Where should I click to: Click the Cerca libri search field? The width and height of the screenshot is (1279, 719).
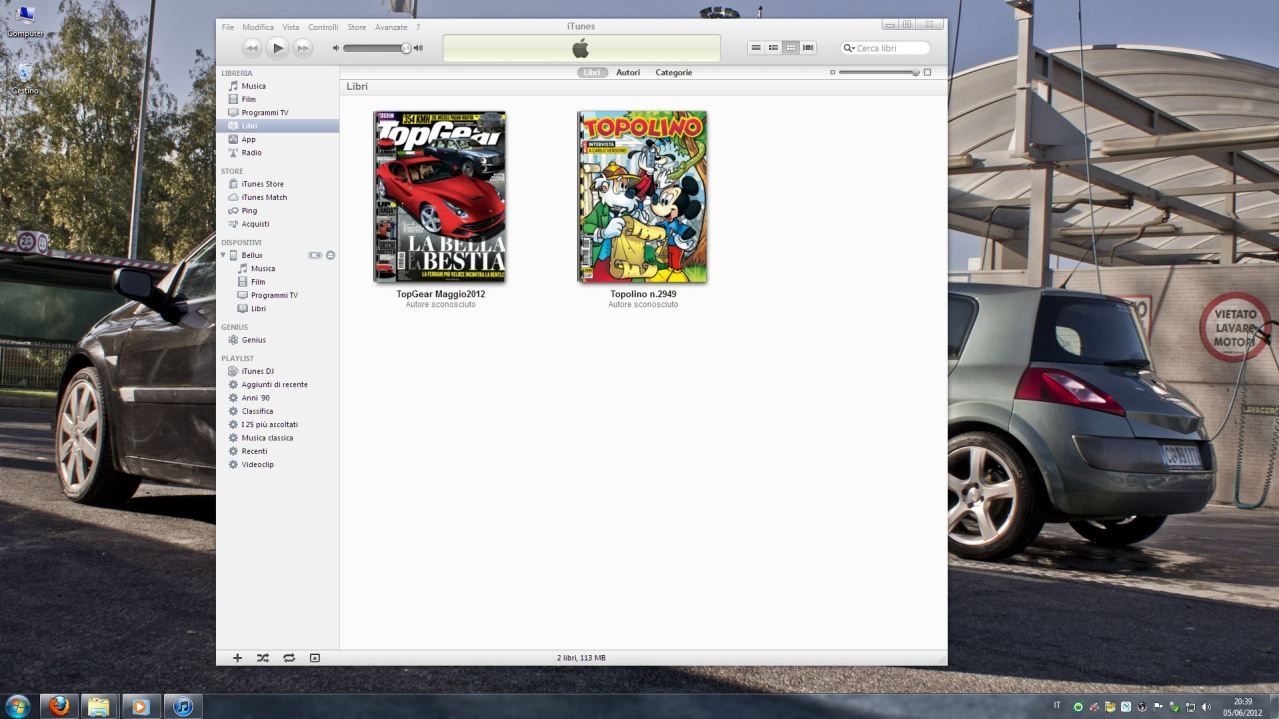click(x=886, y=48)
